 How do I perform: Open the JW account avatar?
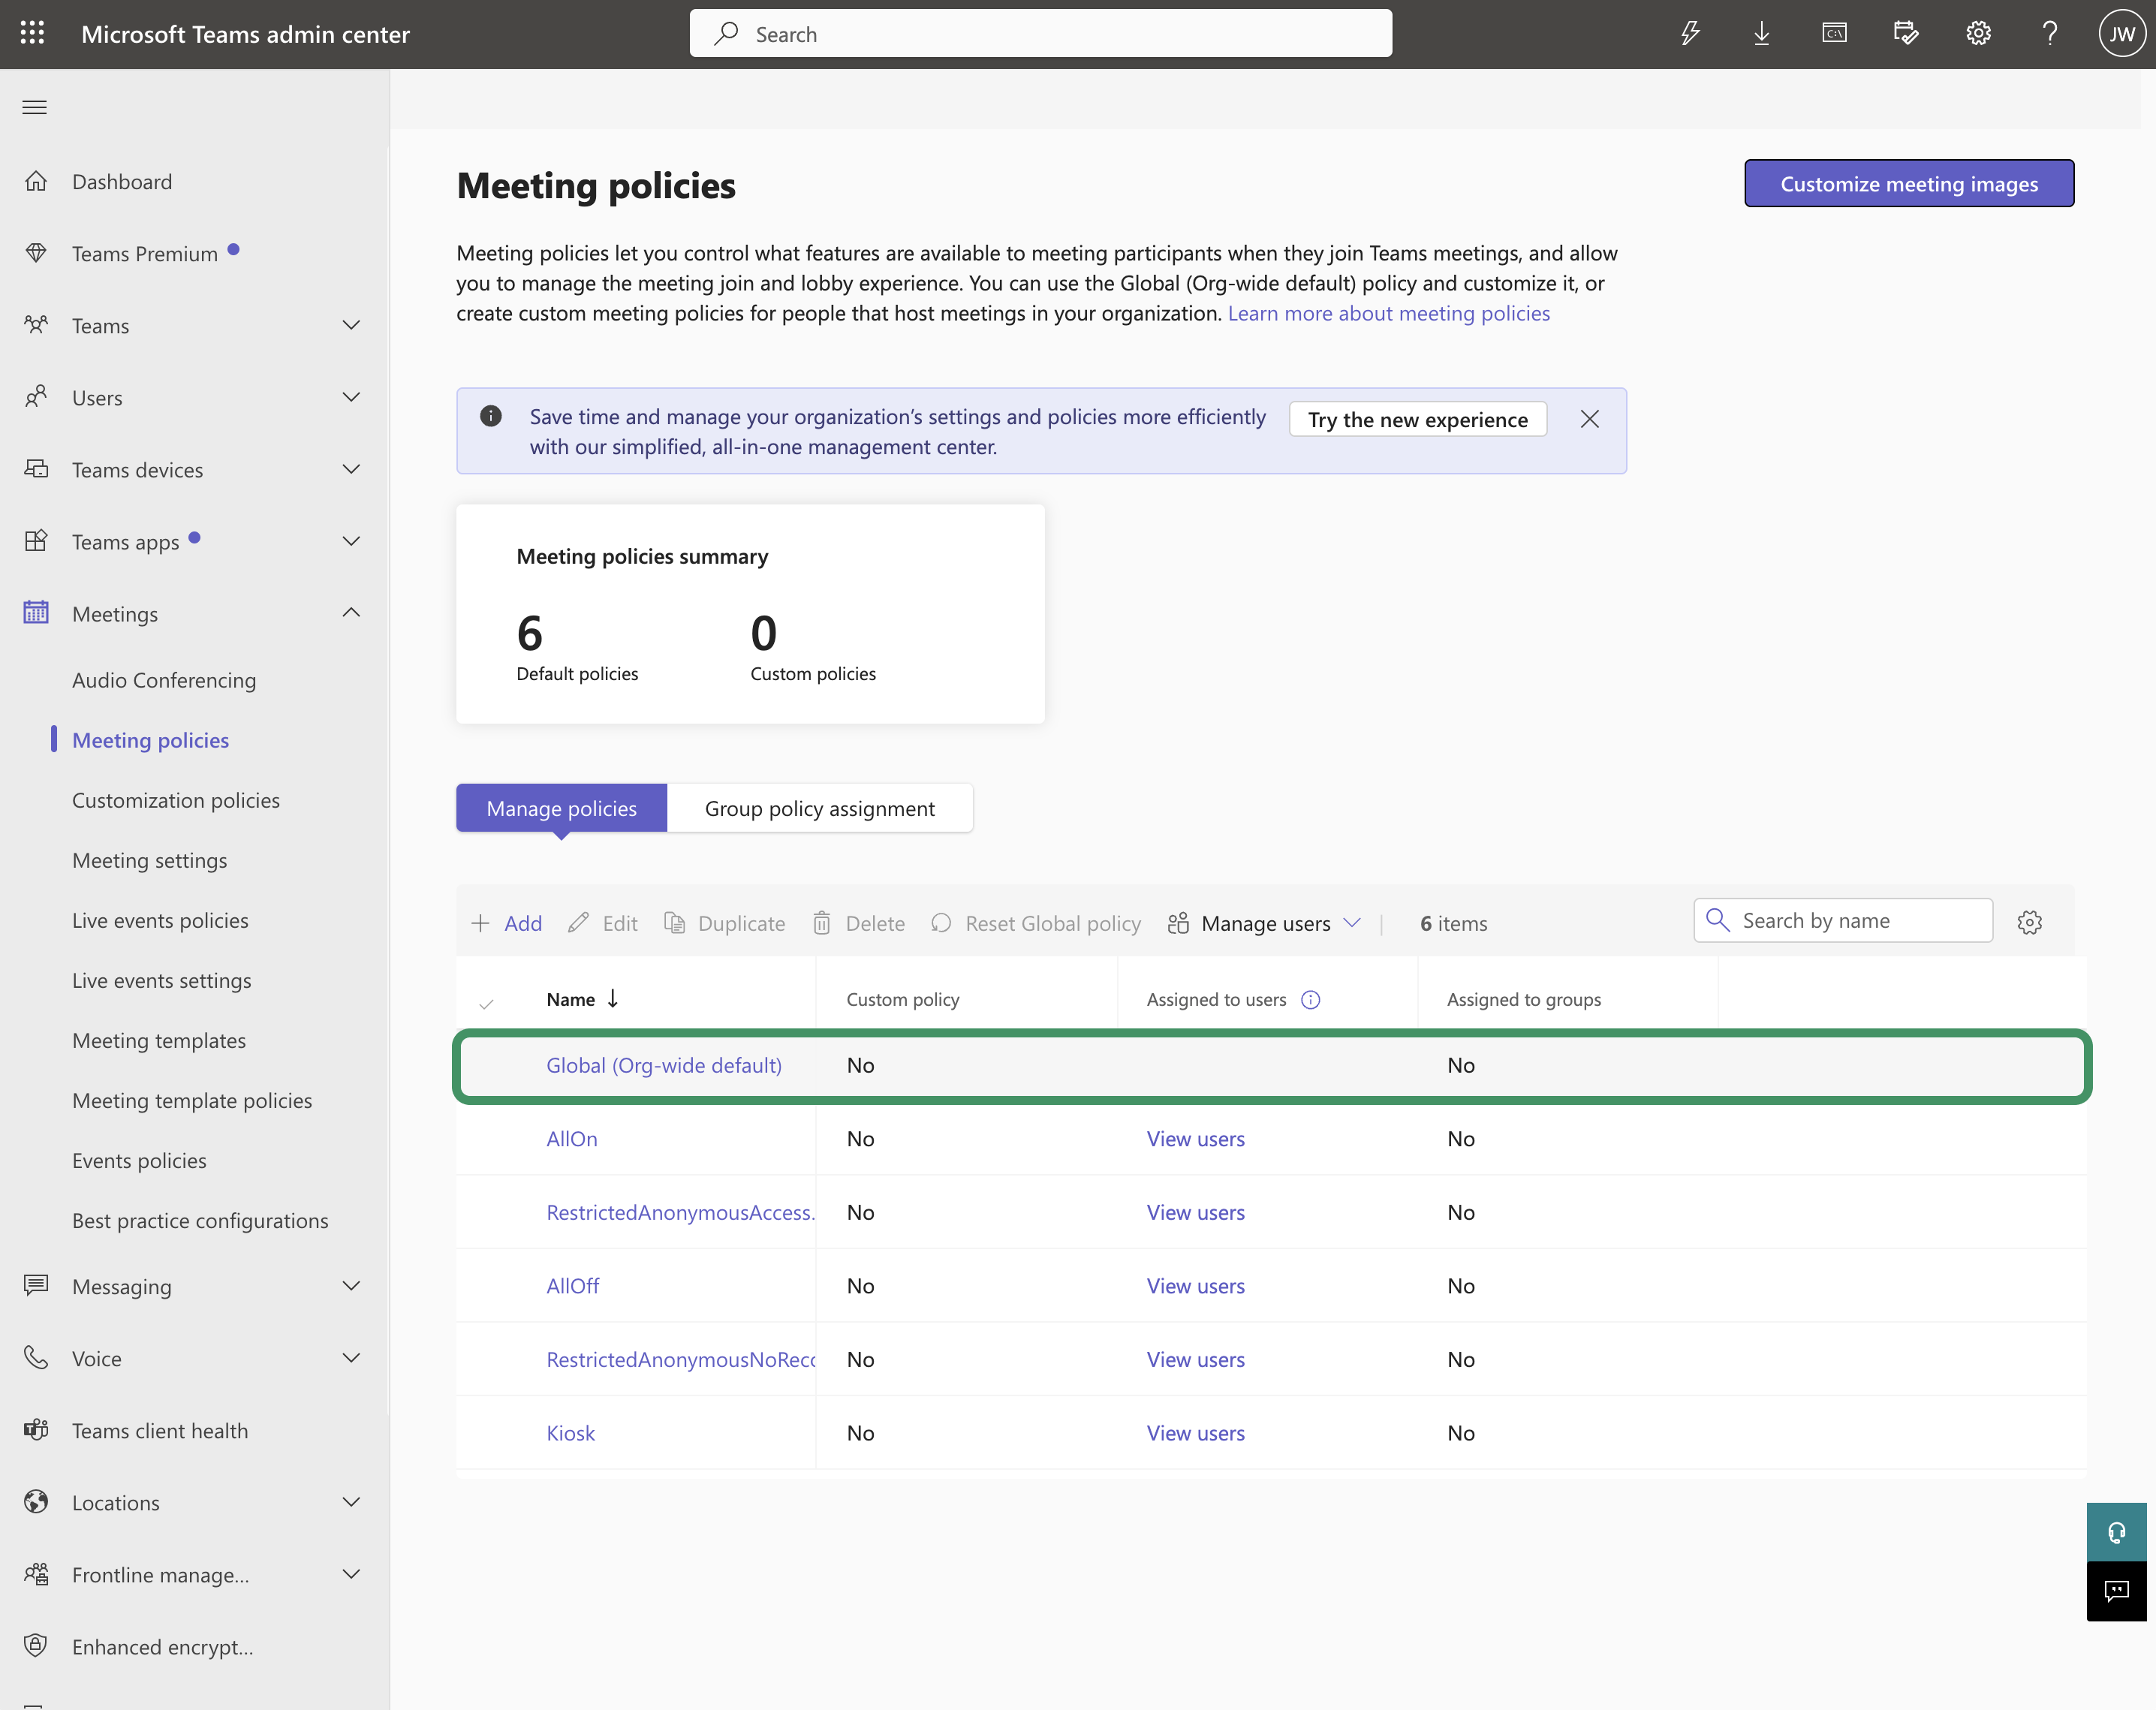coord(2122,34)
